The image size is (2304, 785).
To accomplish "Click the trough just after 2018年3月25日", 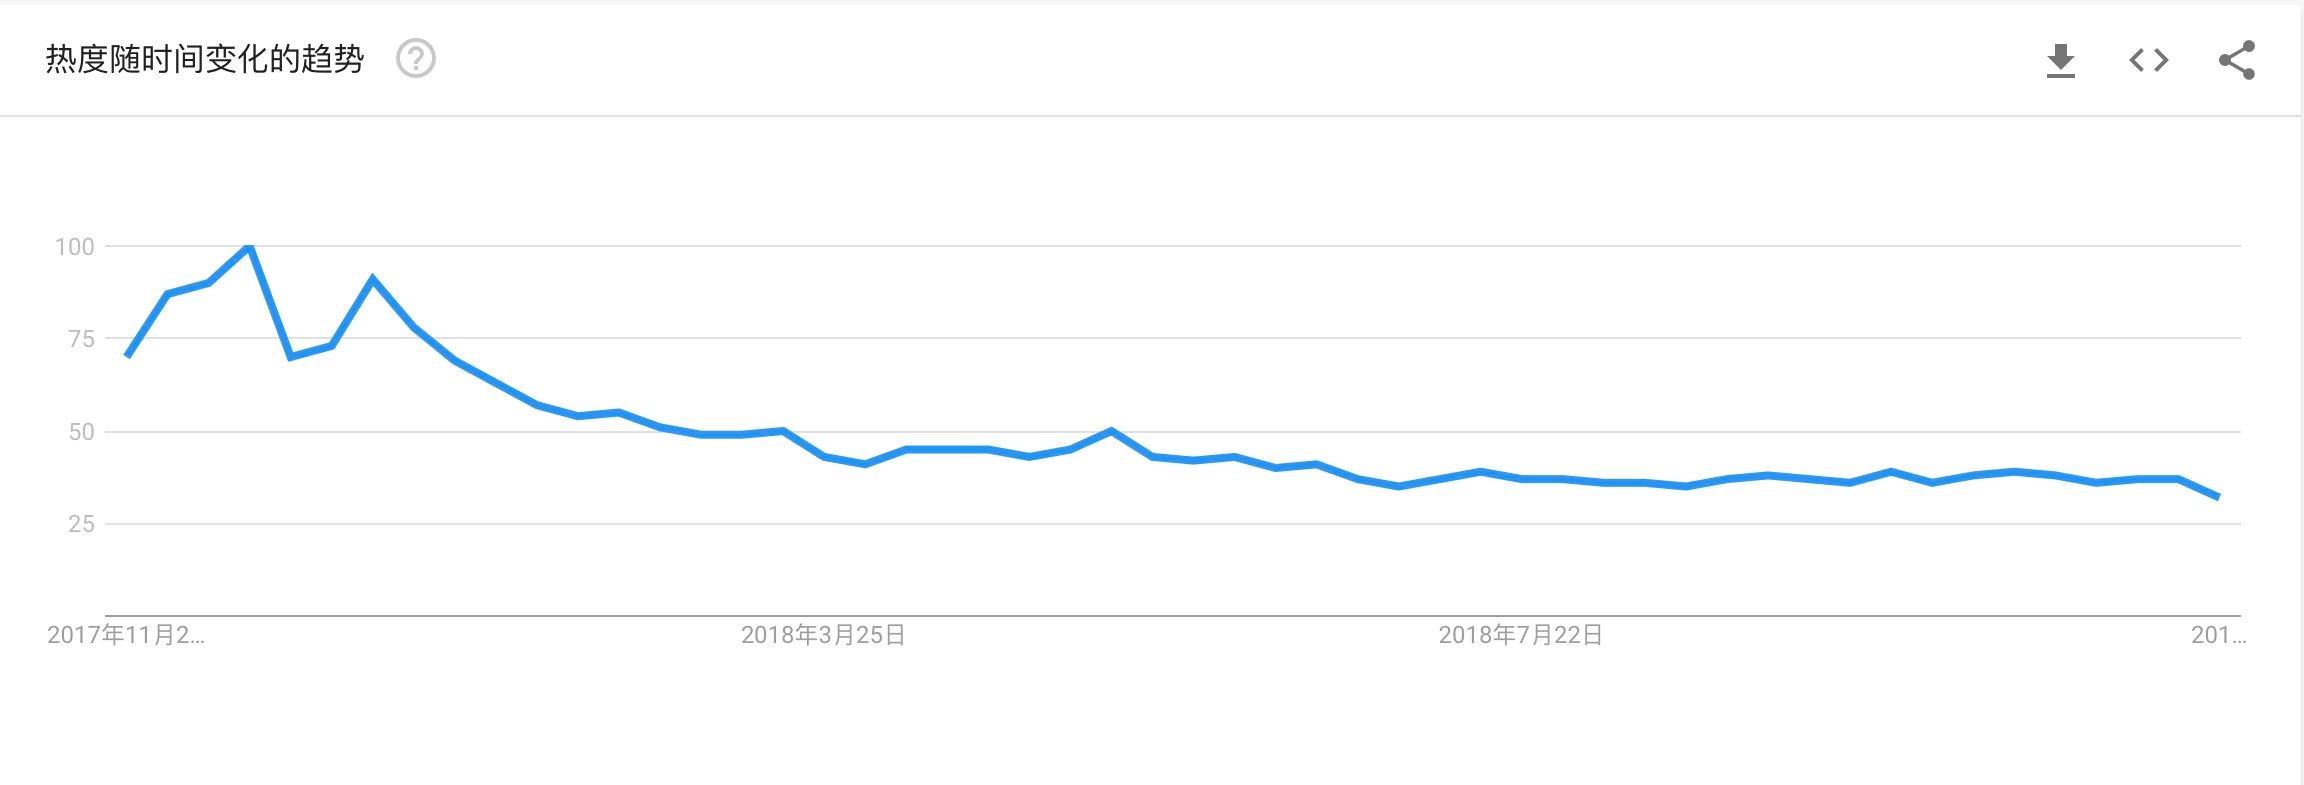I will (865, 464).
